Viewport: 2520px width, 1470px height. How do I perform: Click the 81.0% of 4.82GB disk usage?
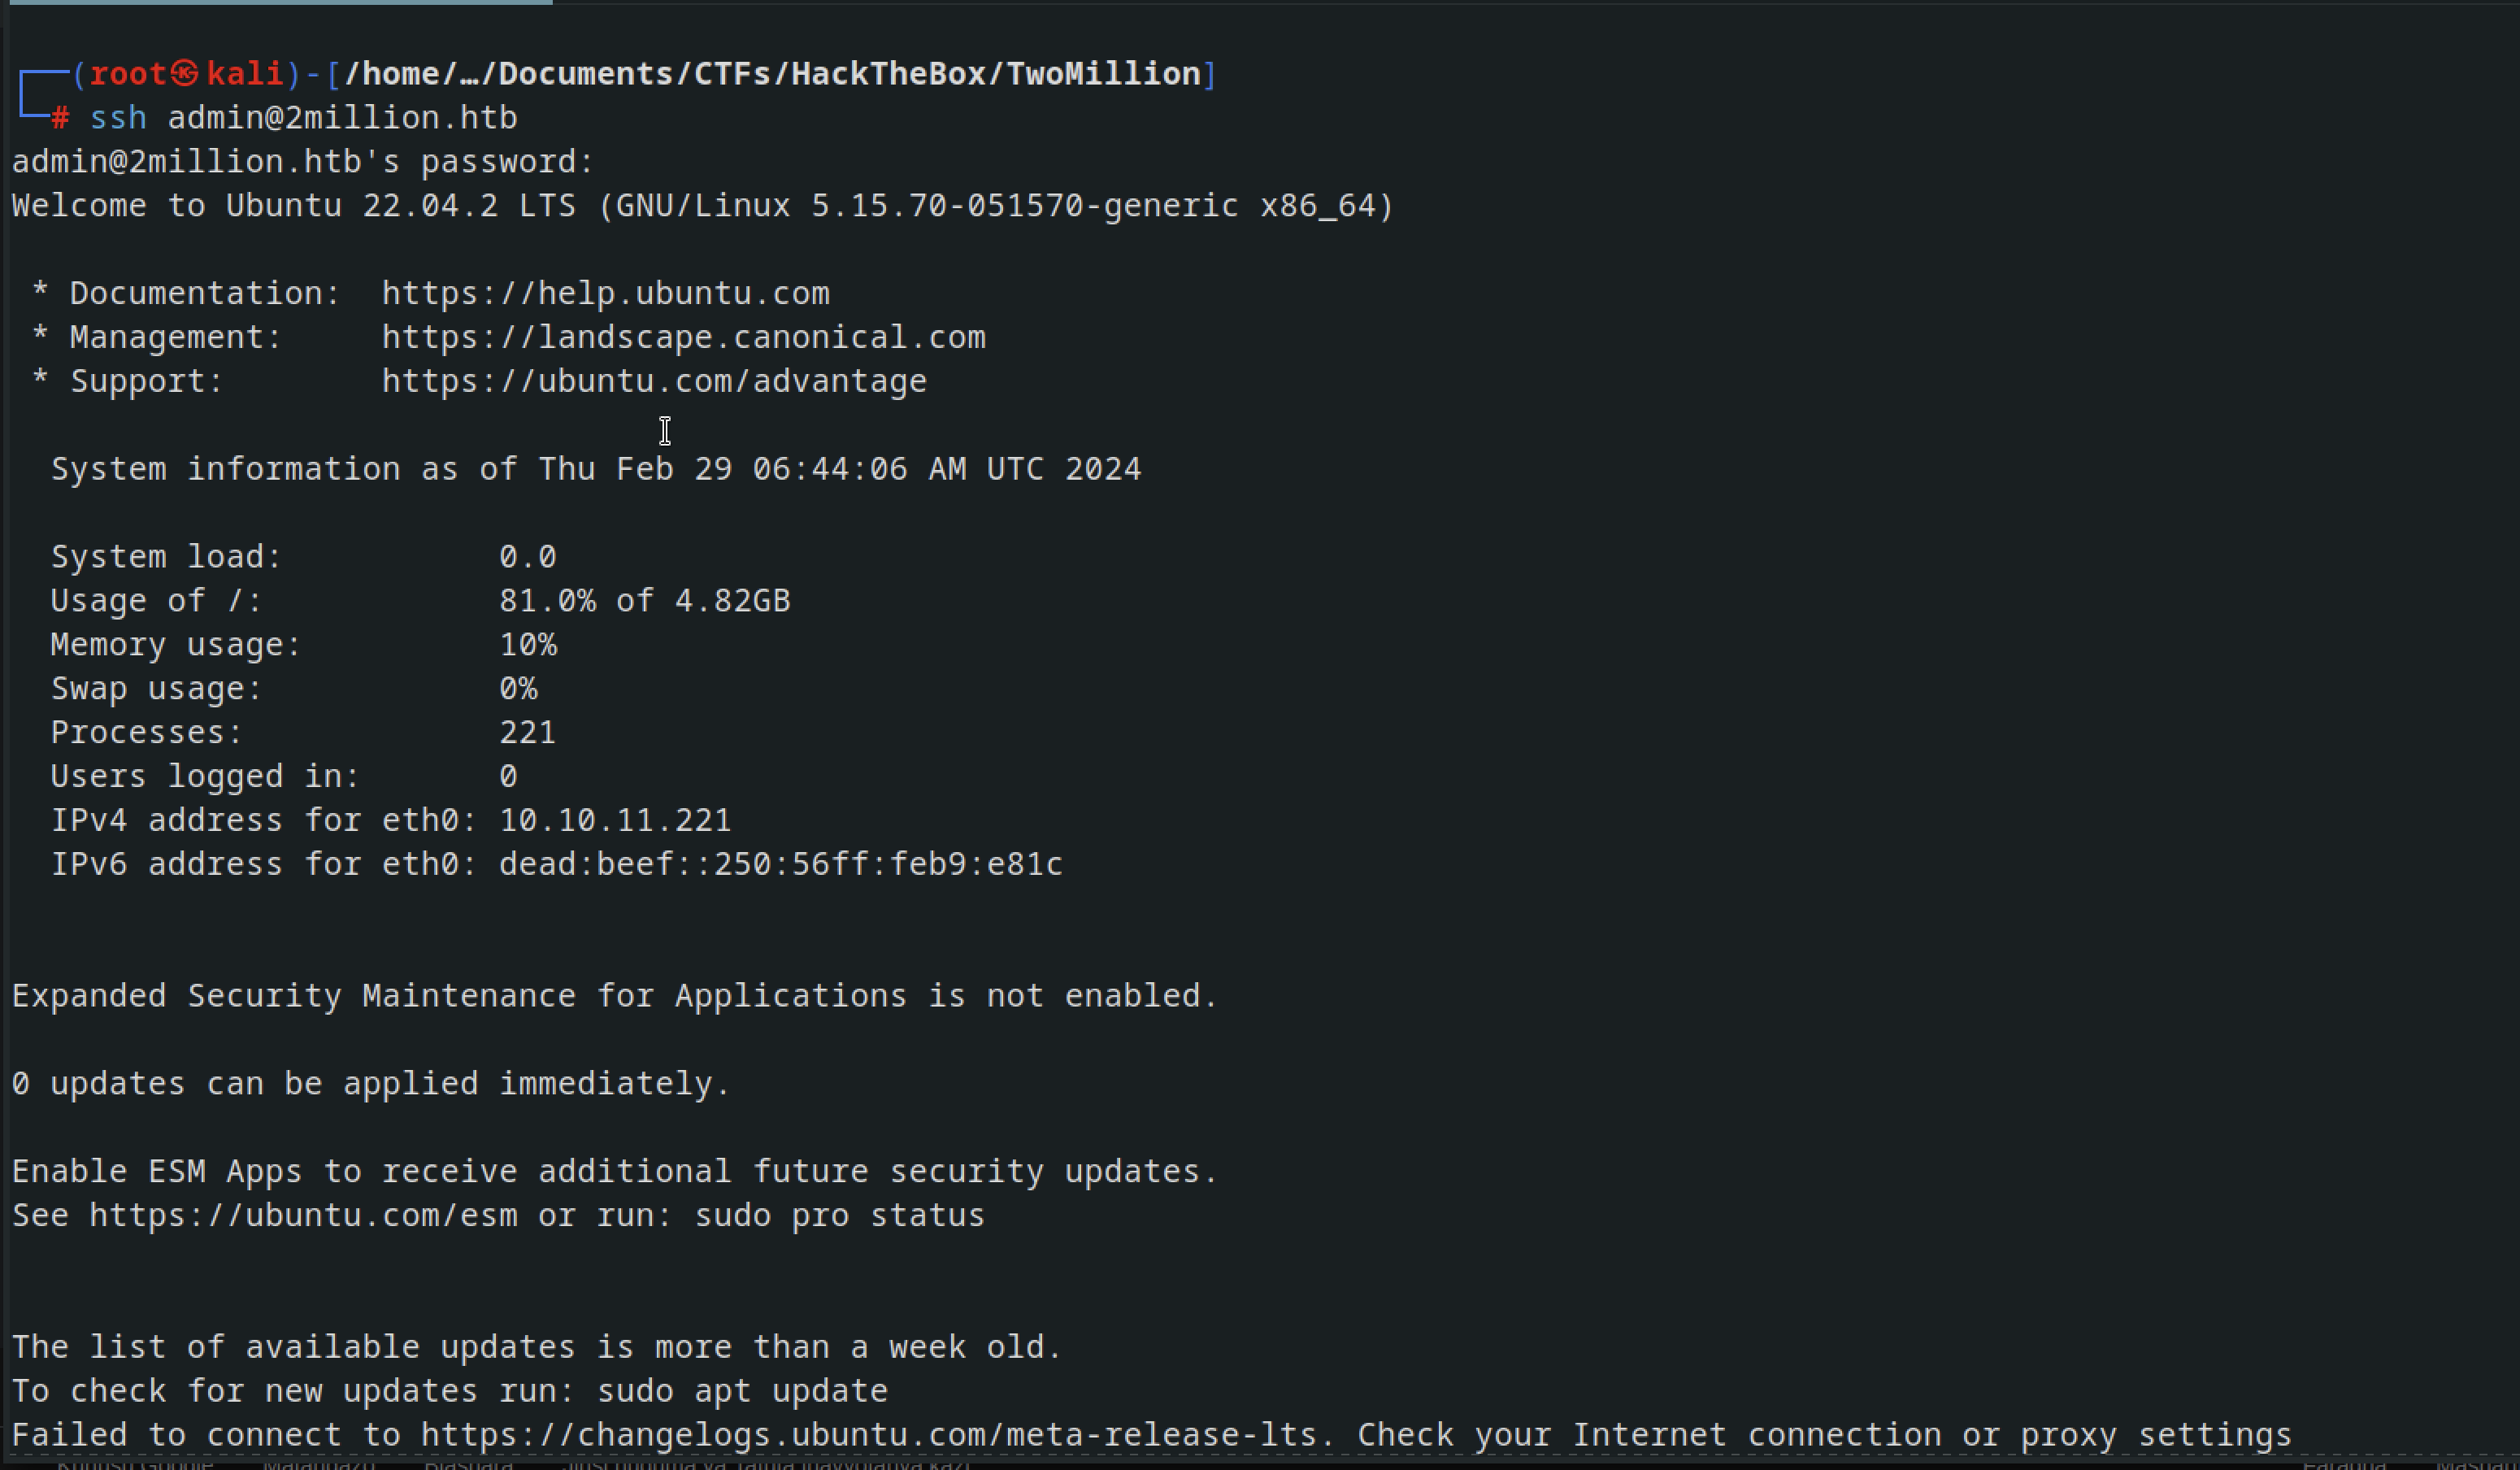(644, 600)
